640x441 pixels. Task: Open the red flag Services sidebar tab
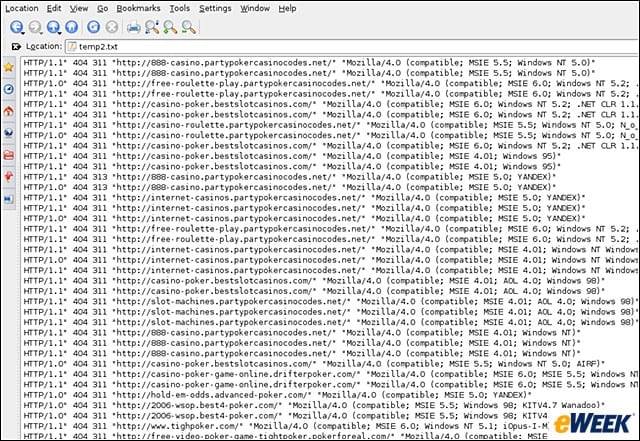[x=9, y=177]
